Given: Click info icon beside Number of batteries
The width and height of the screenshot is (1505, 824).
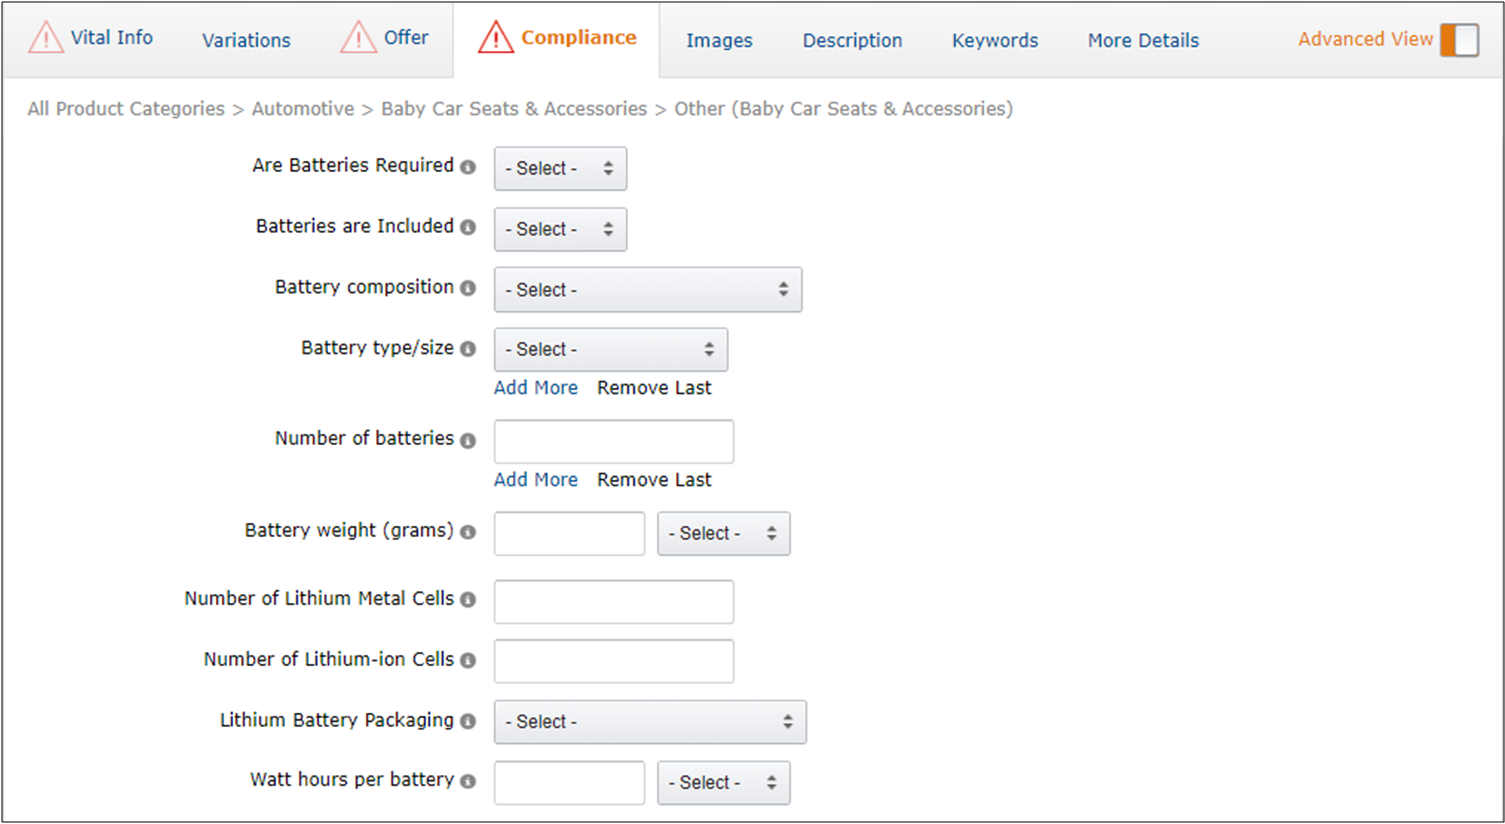Looking at the screenshot, I should [x=467, y=440].
